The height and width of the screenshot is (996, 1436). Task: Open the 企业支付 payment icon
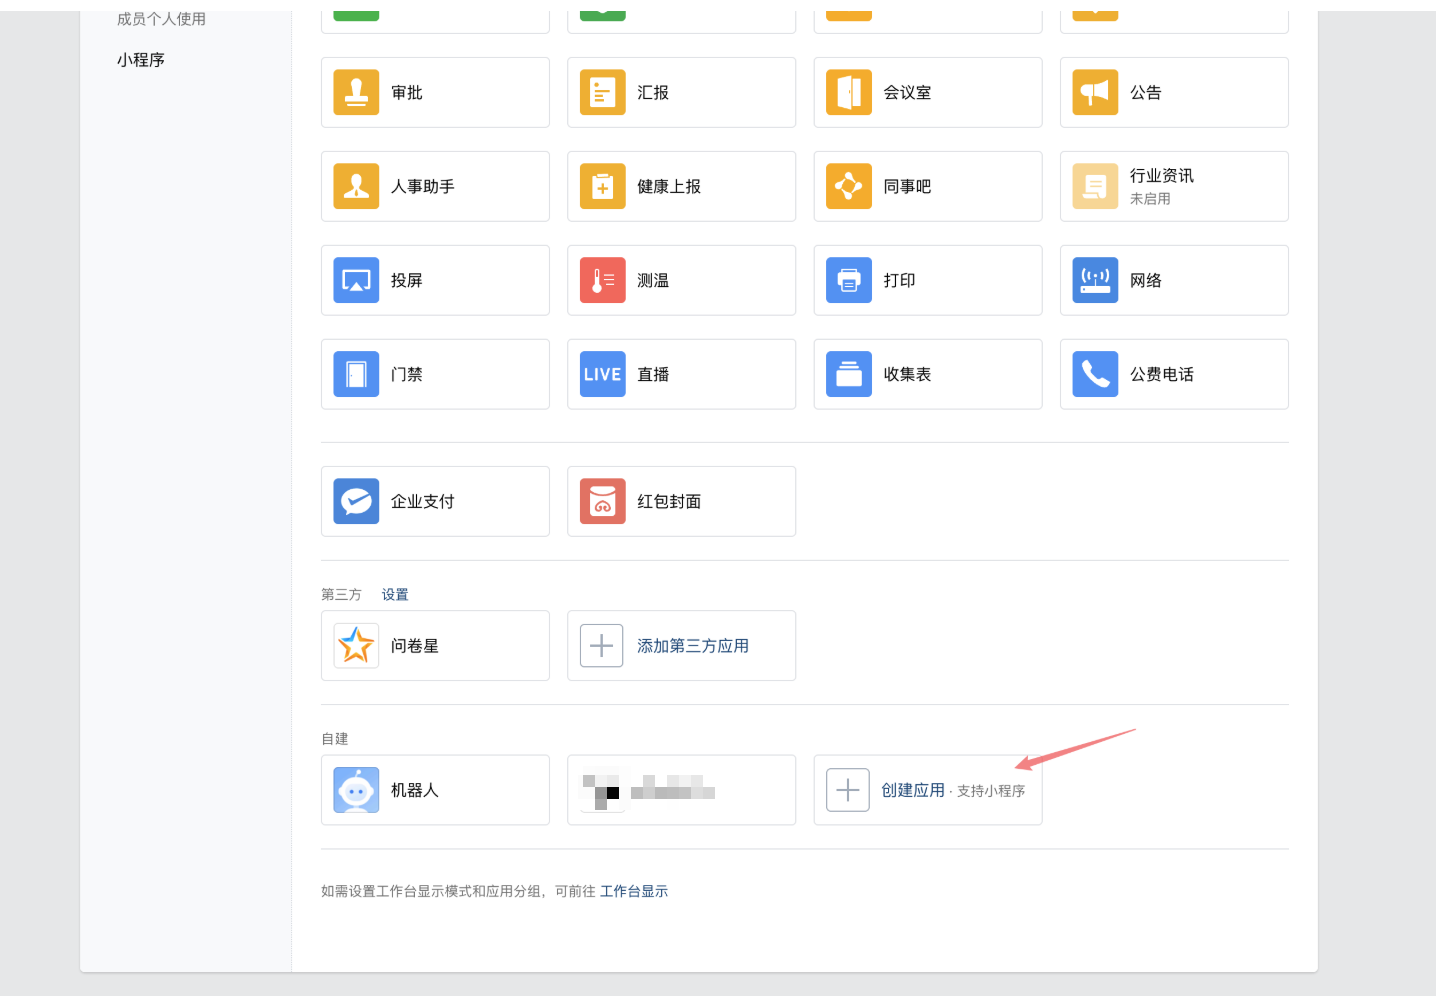click(x=356, y=502)
